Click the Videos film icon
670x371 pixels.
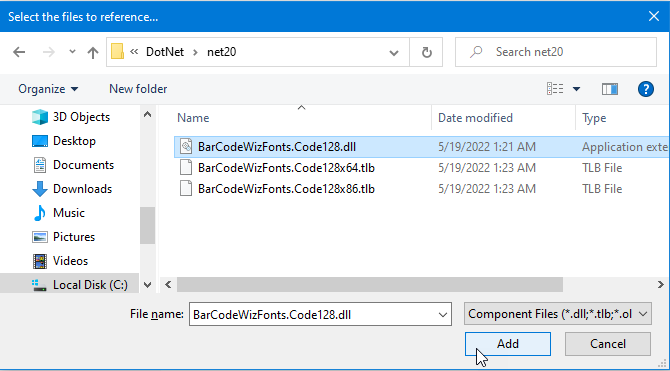40,261
